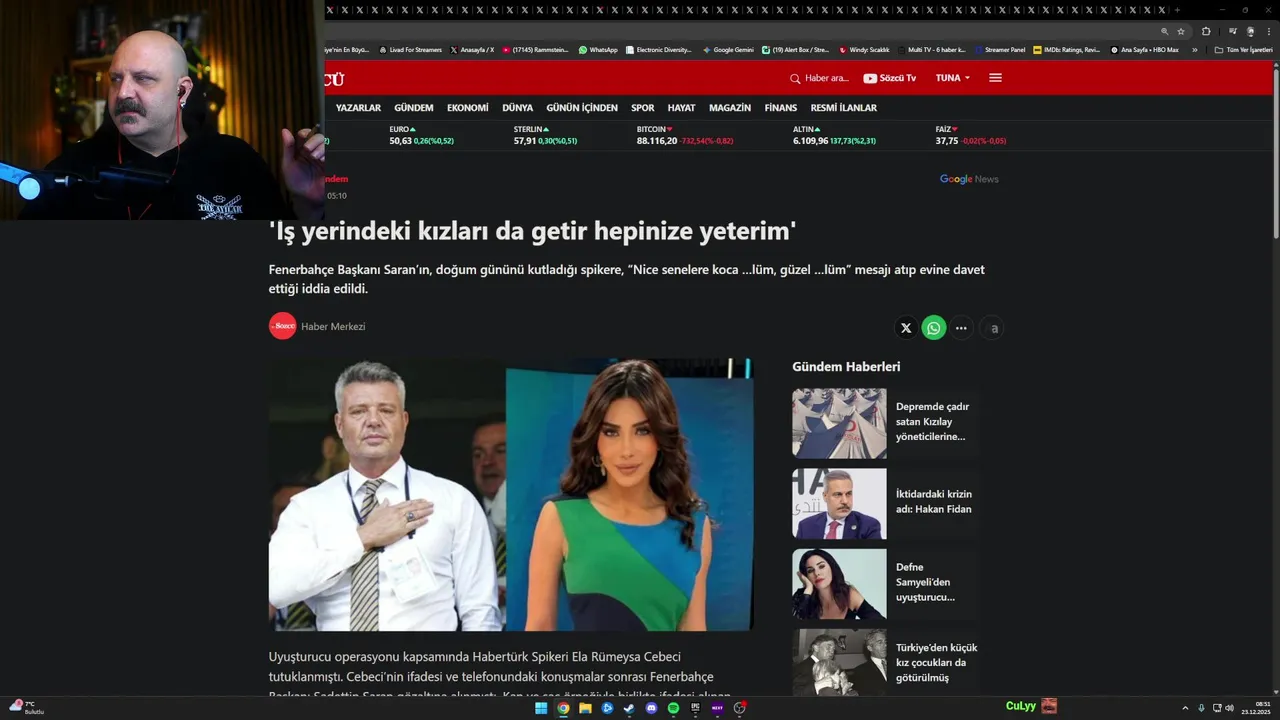Open GÜNÜN İÇİNDEN section

pyautogui.click(x=582, y=108)
